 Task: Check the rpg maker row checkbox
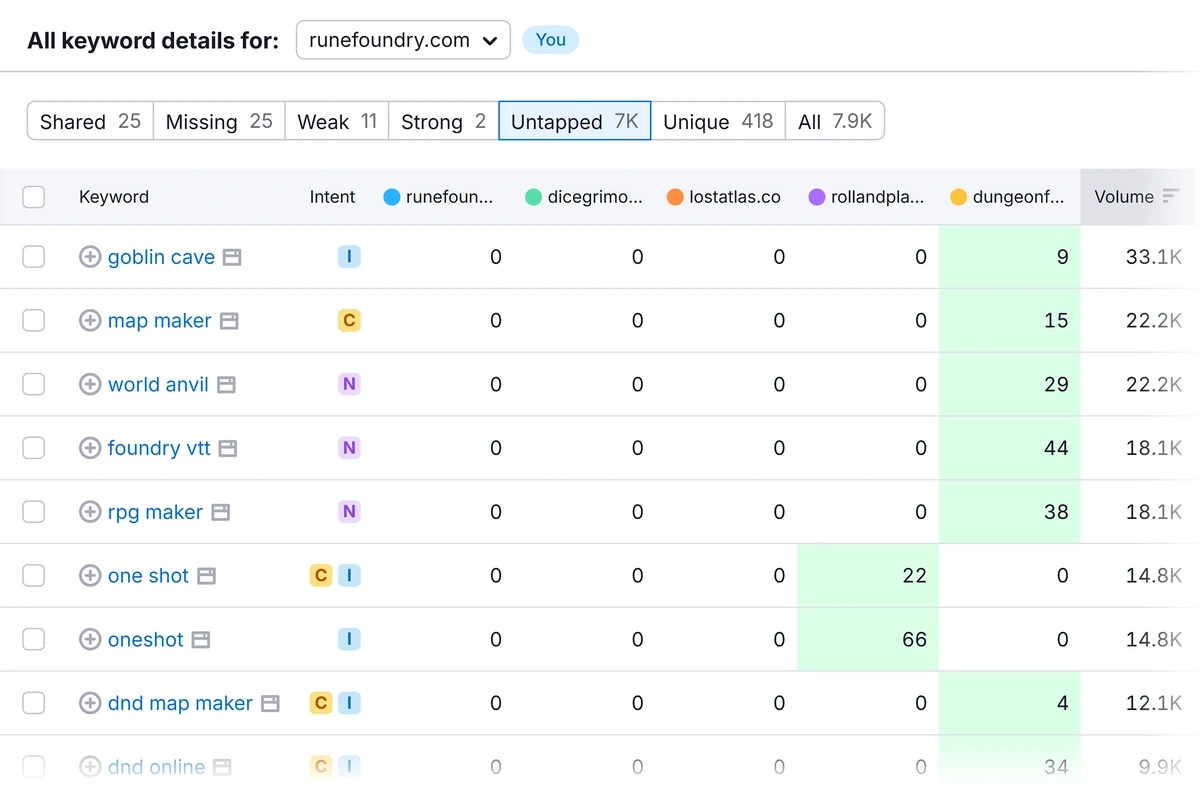click(x=34, y=512)
